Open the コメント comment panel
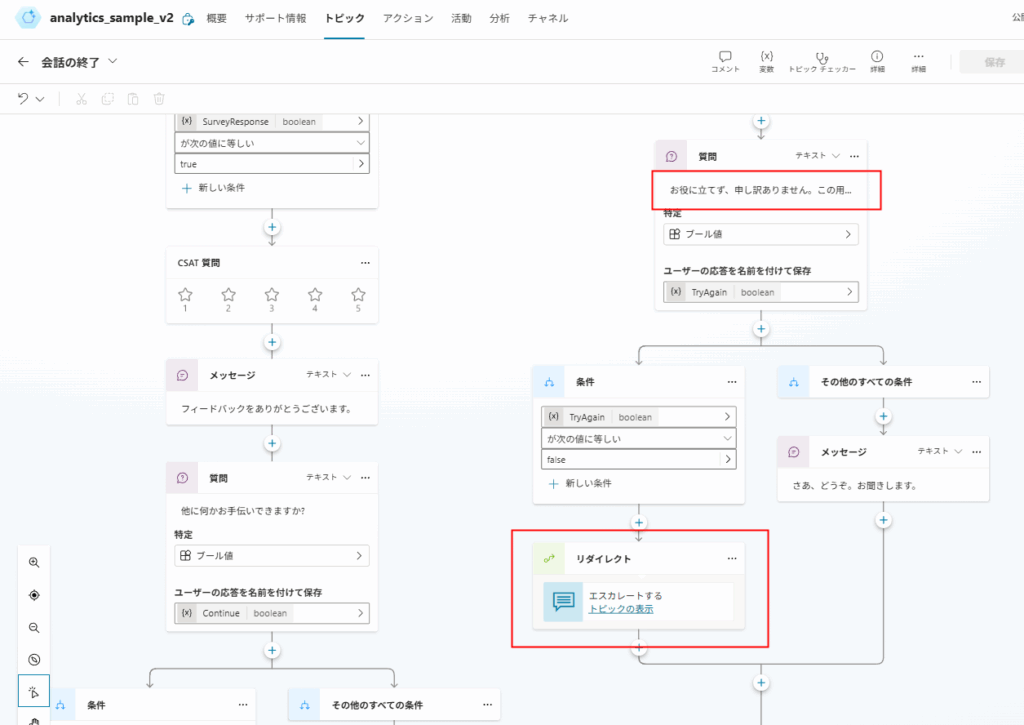This screenshot has height=725, width=1024. pyautogui.click(x=725, y=61)
